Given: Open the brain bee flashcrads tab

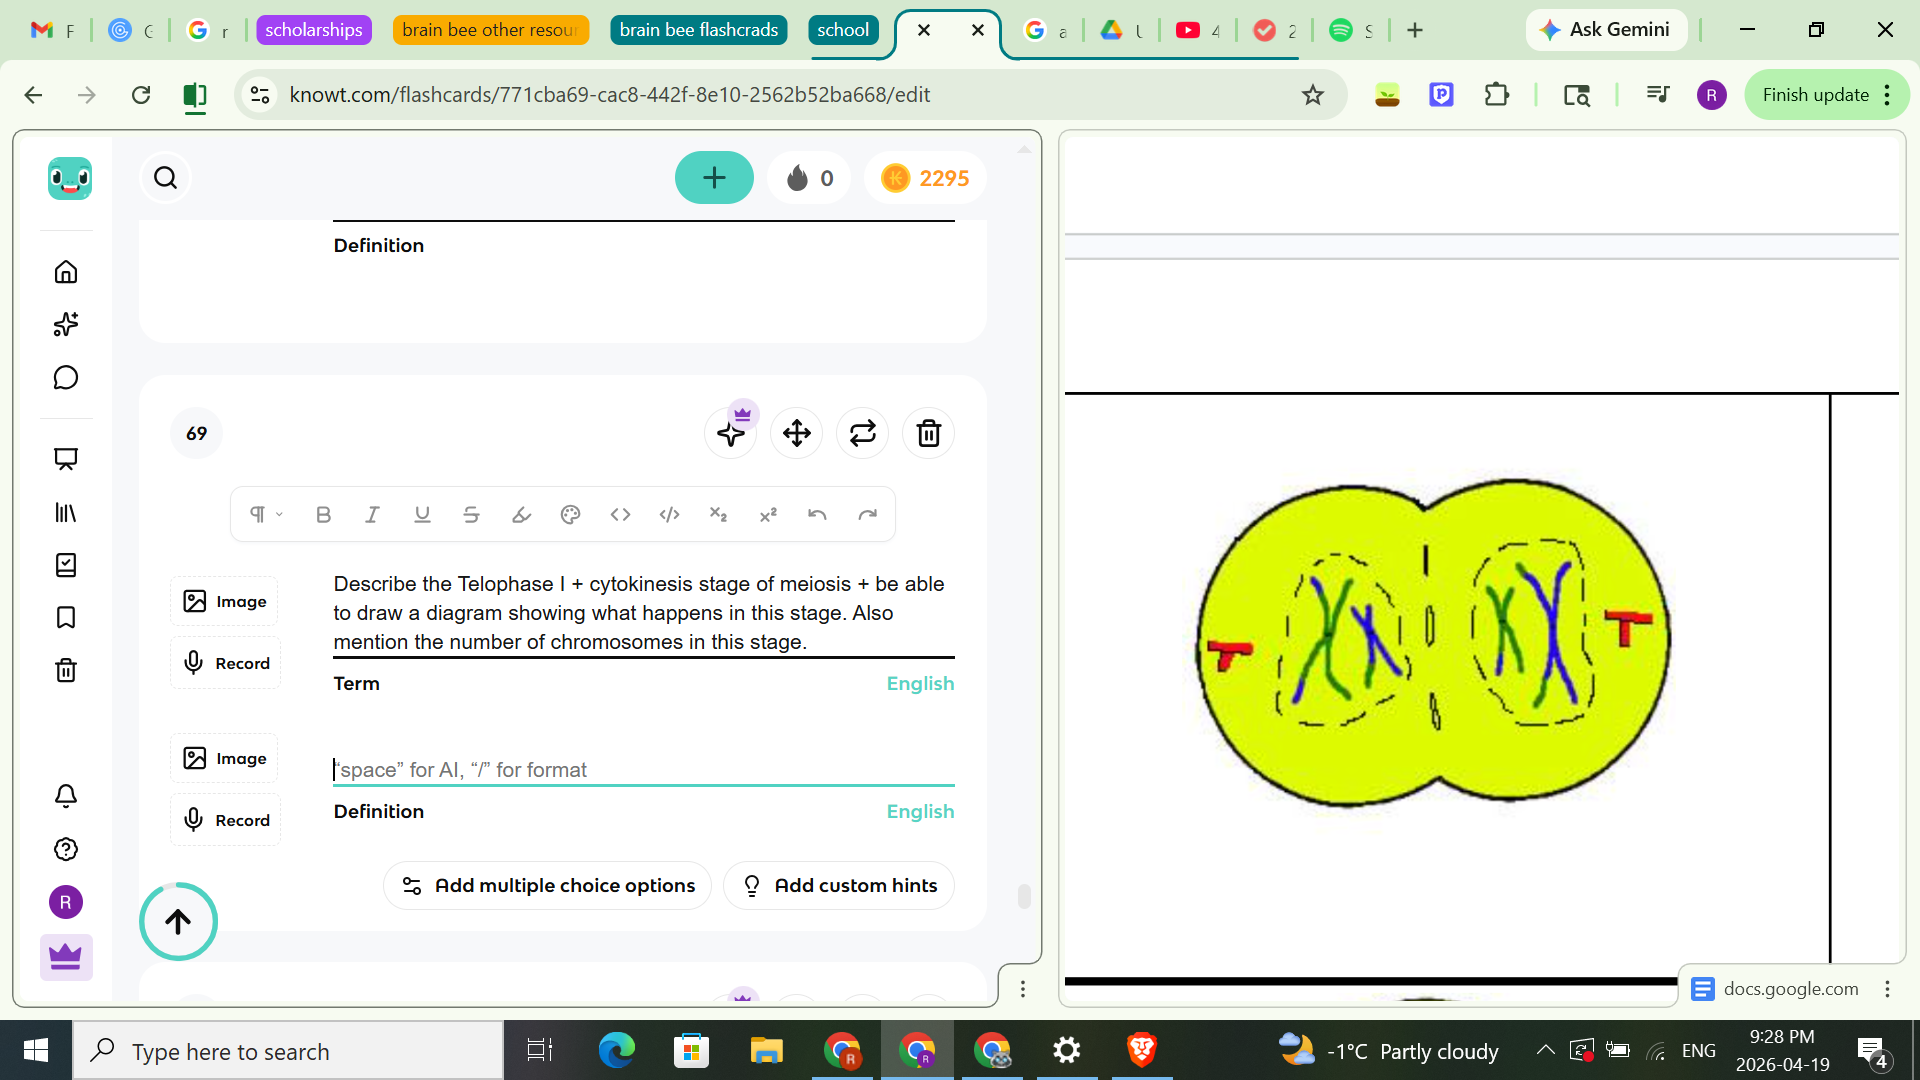Looking at the screenshot, I should click(698, 30).
